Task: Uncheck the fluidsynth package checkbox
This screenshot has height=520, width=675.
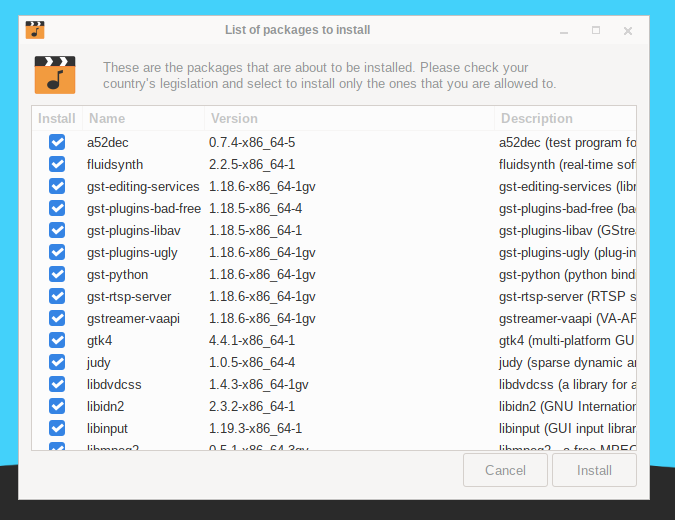Action: point(57,164)
